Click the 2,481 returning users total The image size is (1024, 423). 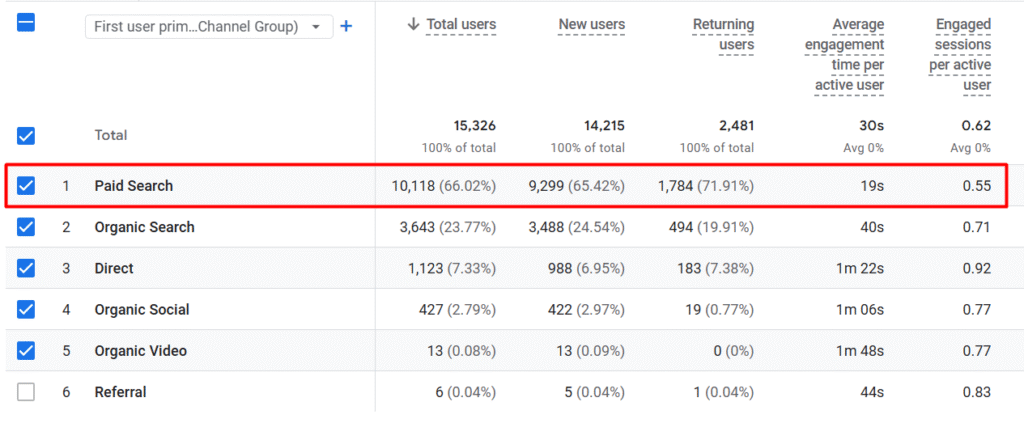pos(735,125)
